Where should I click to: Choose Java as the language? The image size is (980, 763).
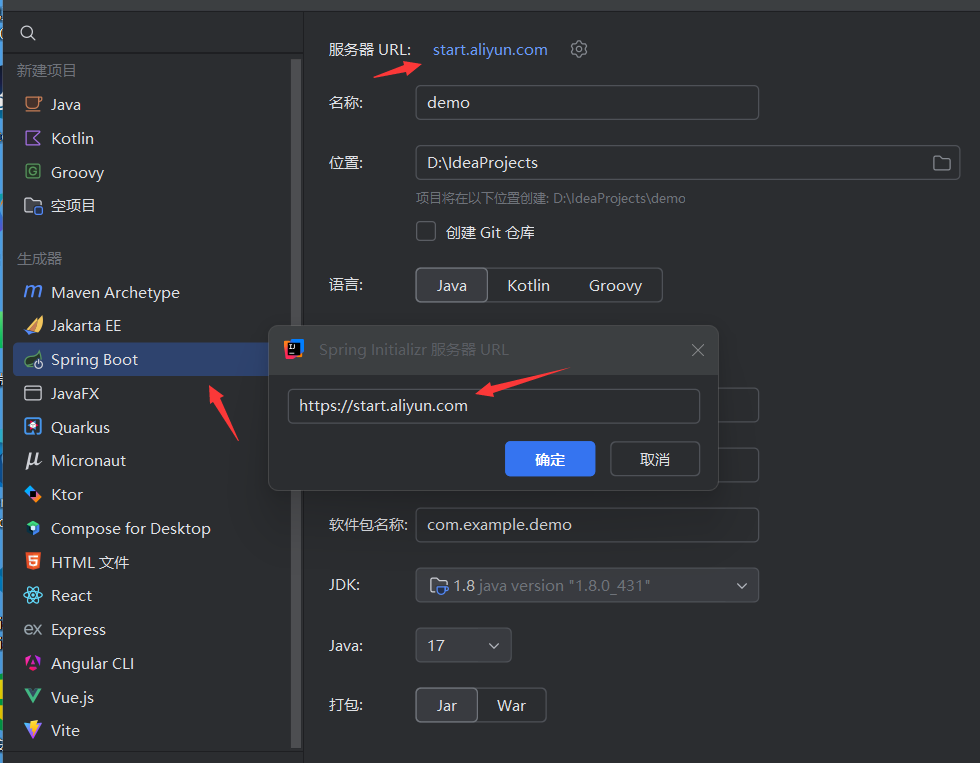tap(451, 285)
